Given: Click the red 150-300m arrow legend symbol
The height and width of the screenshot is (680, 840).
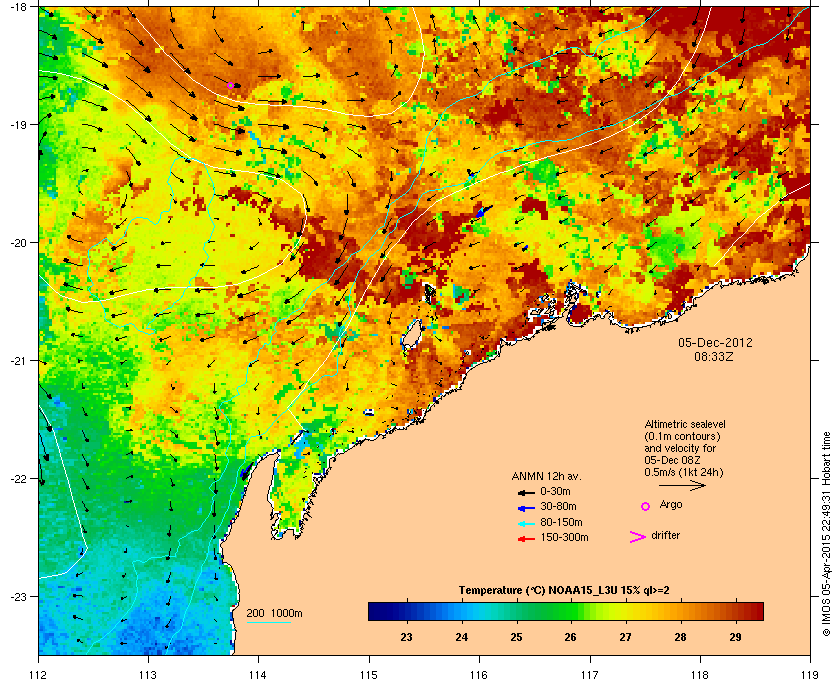Looking at the screenshot, I should click(526, 539).
